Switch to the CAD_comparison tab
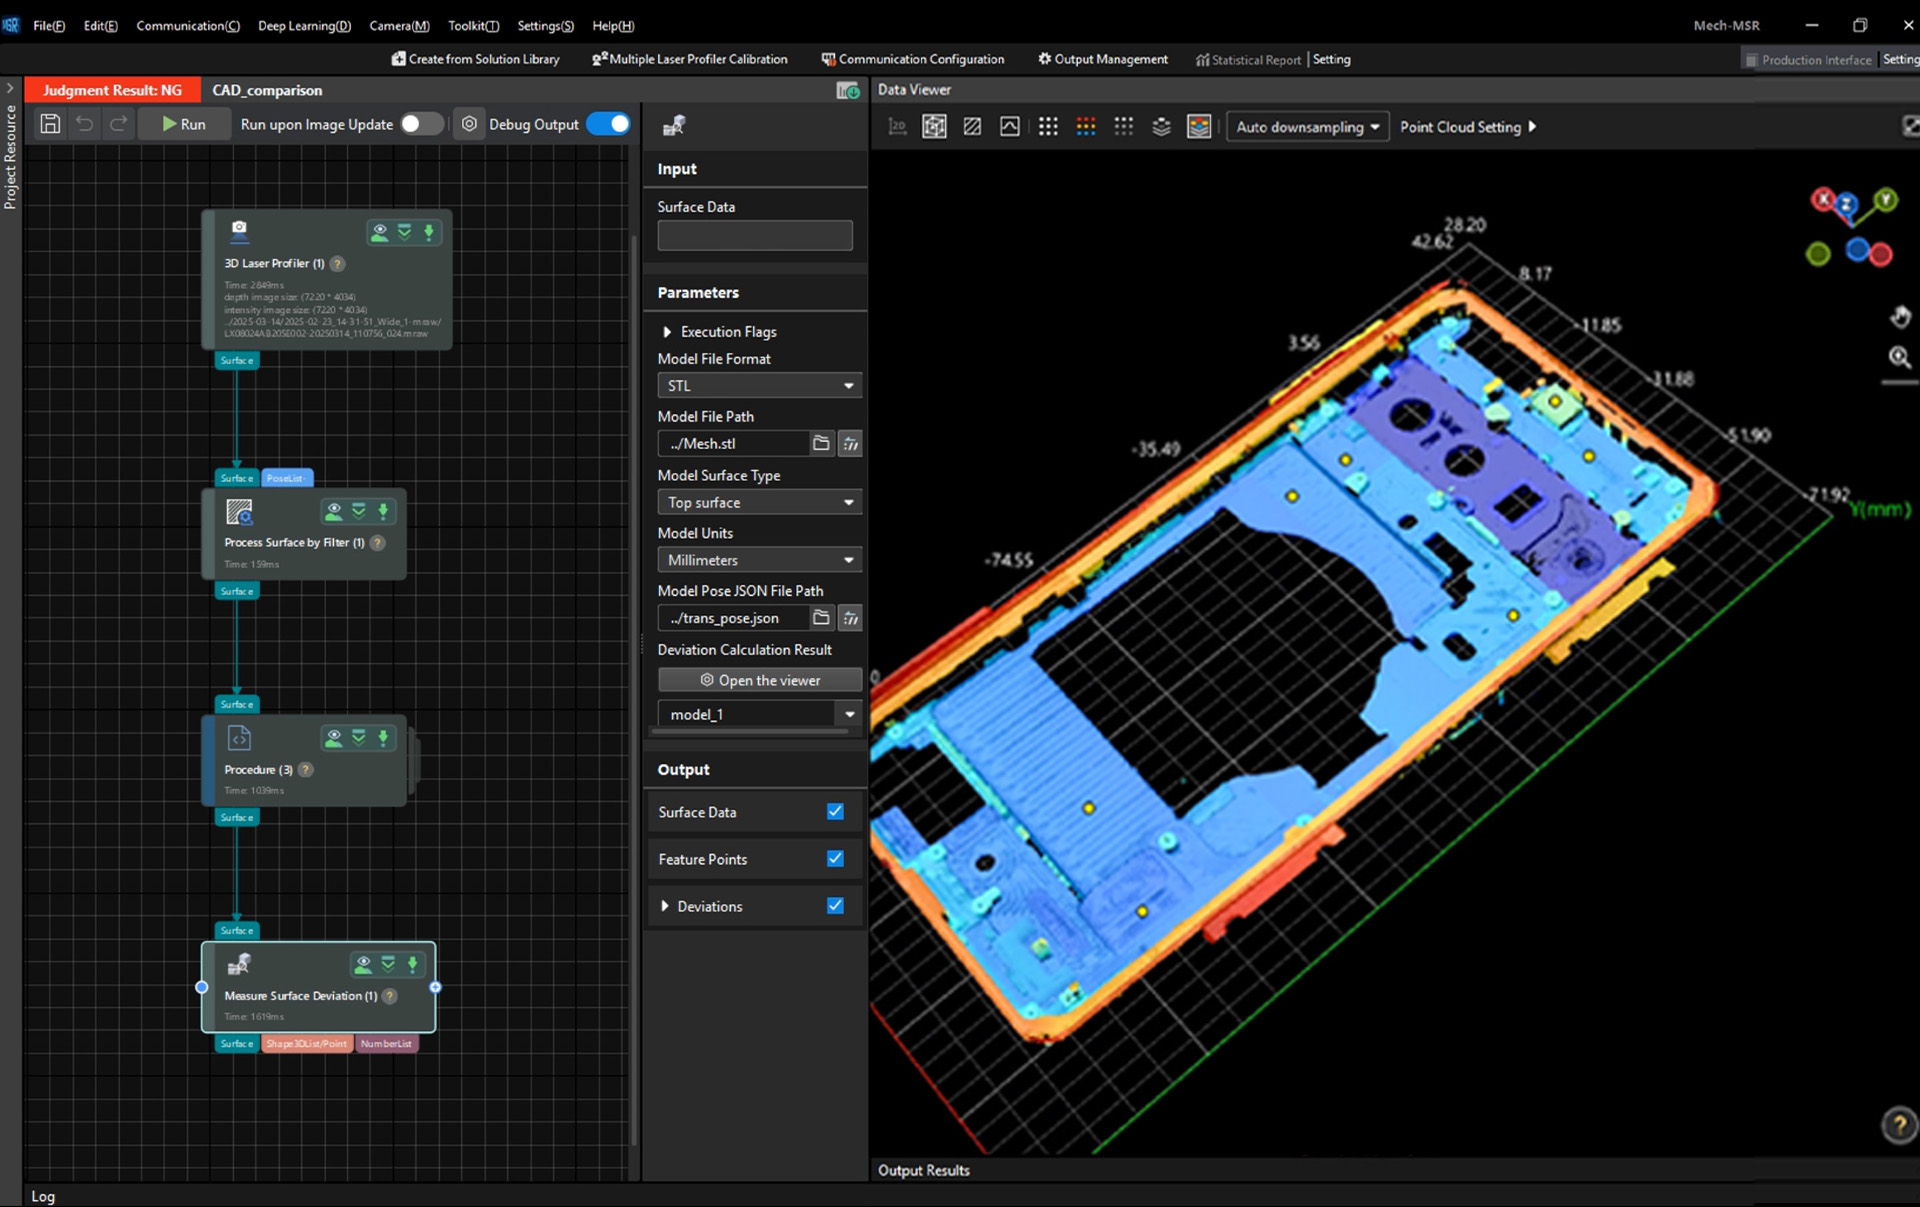 pos(267,90)
